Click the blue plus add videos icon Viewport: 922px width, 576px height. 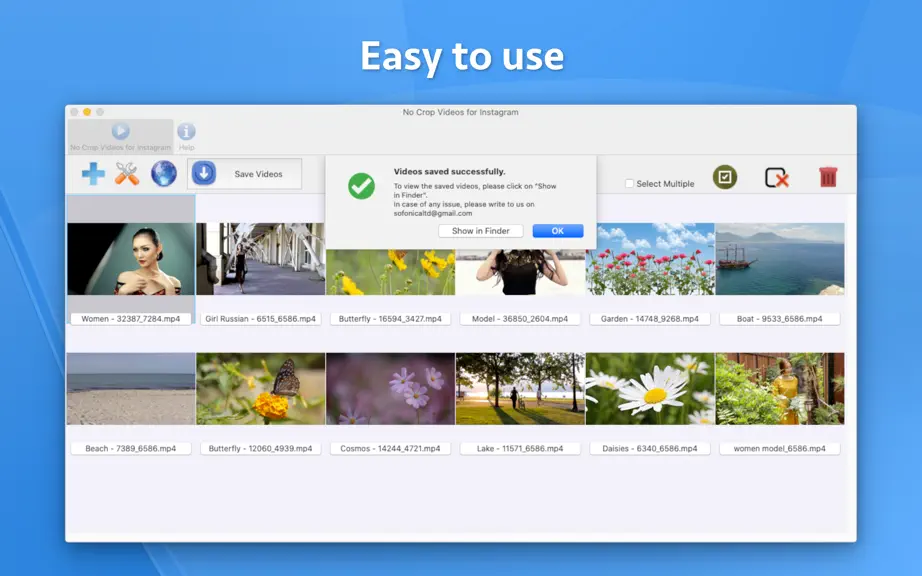pyautogui.click(x=93, y=174)
